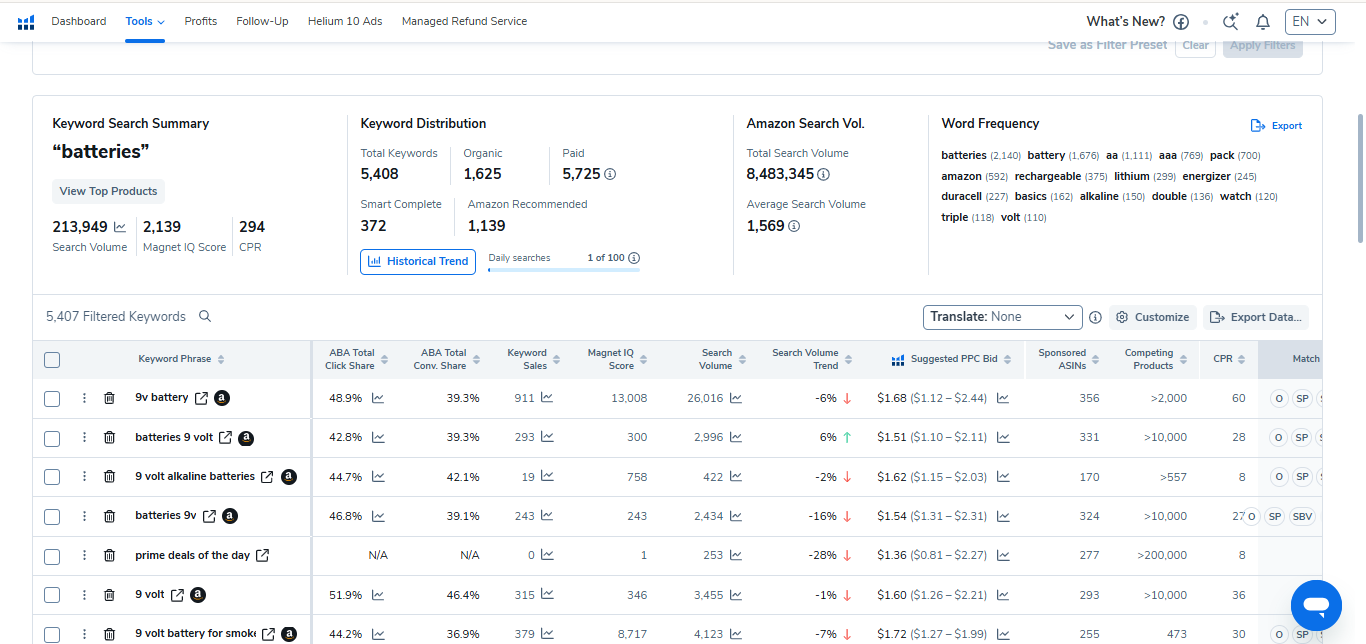This screenshot has height=644, width=1366.
Task: Show keyword sales chart for 911
Action: pyautogui.click(x=547, y=398)
